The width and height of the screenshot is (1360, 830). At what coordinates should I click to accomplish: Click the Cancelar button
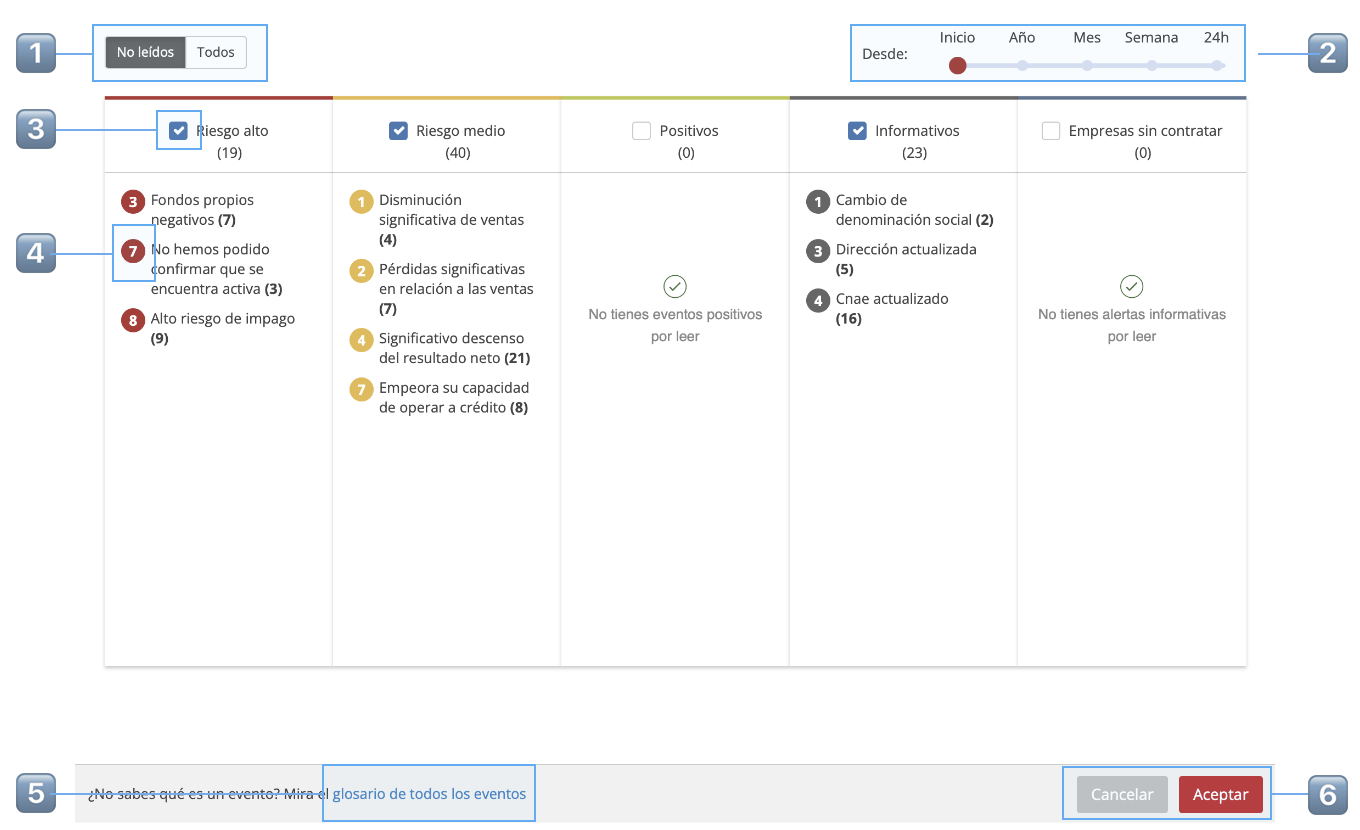(1121, 794)
